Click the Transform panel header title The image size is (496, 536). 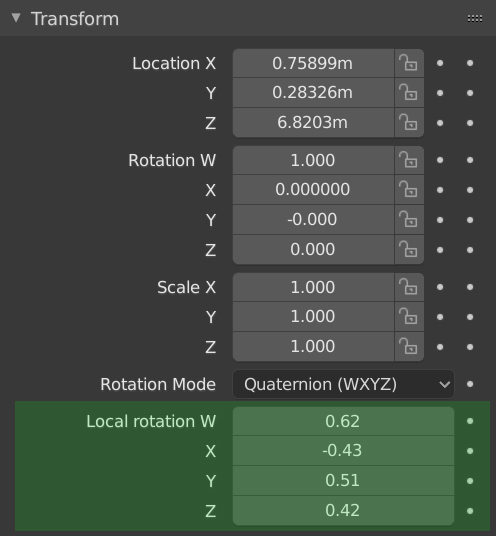pyautogui.click(x=75, y=18)
